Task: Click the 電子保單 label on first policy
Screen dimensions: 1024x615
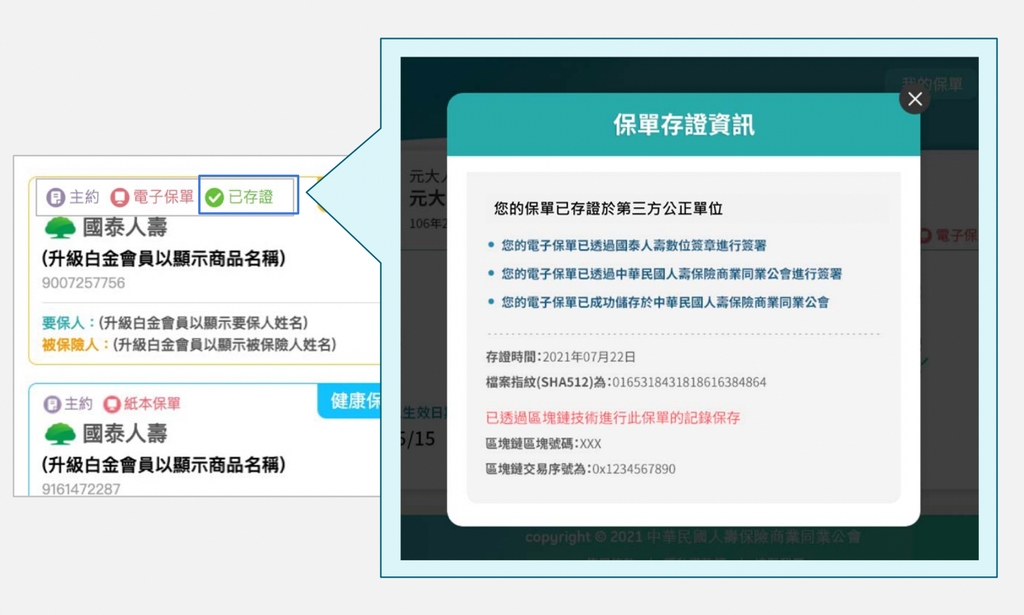Action: (x=163, y=197)
